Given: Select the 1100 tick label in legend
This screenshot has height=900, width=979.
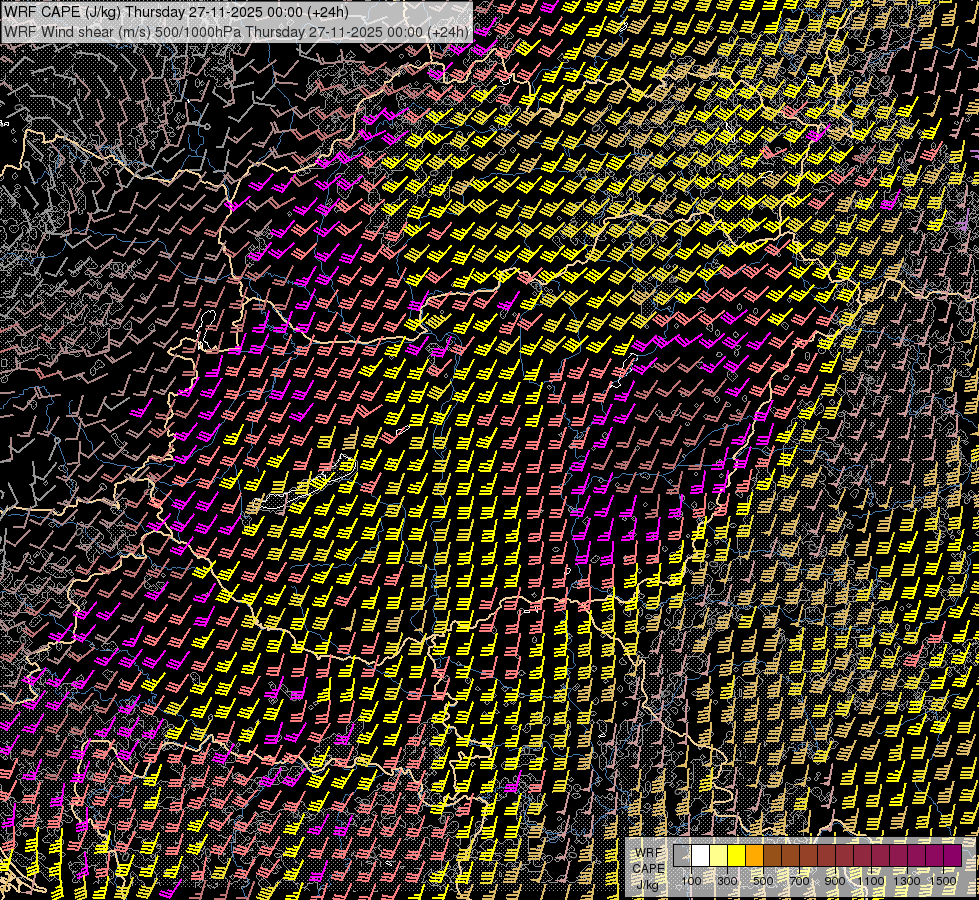Looking at the screenshot, I should pyautogui.click(x=871, y=880).
